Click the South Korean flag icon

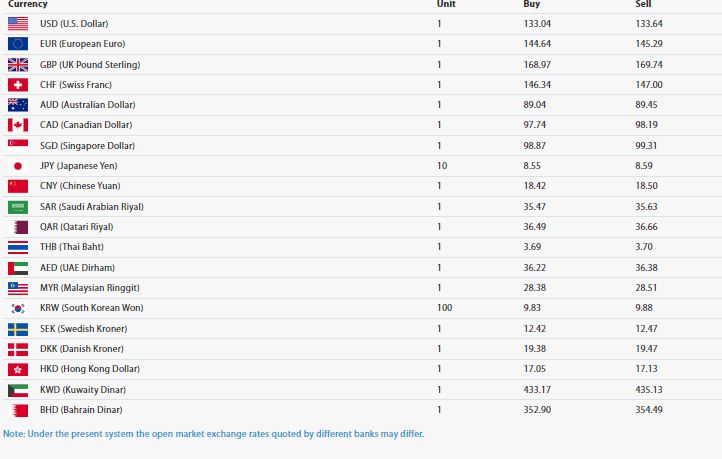[18, 308]
